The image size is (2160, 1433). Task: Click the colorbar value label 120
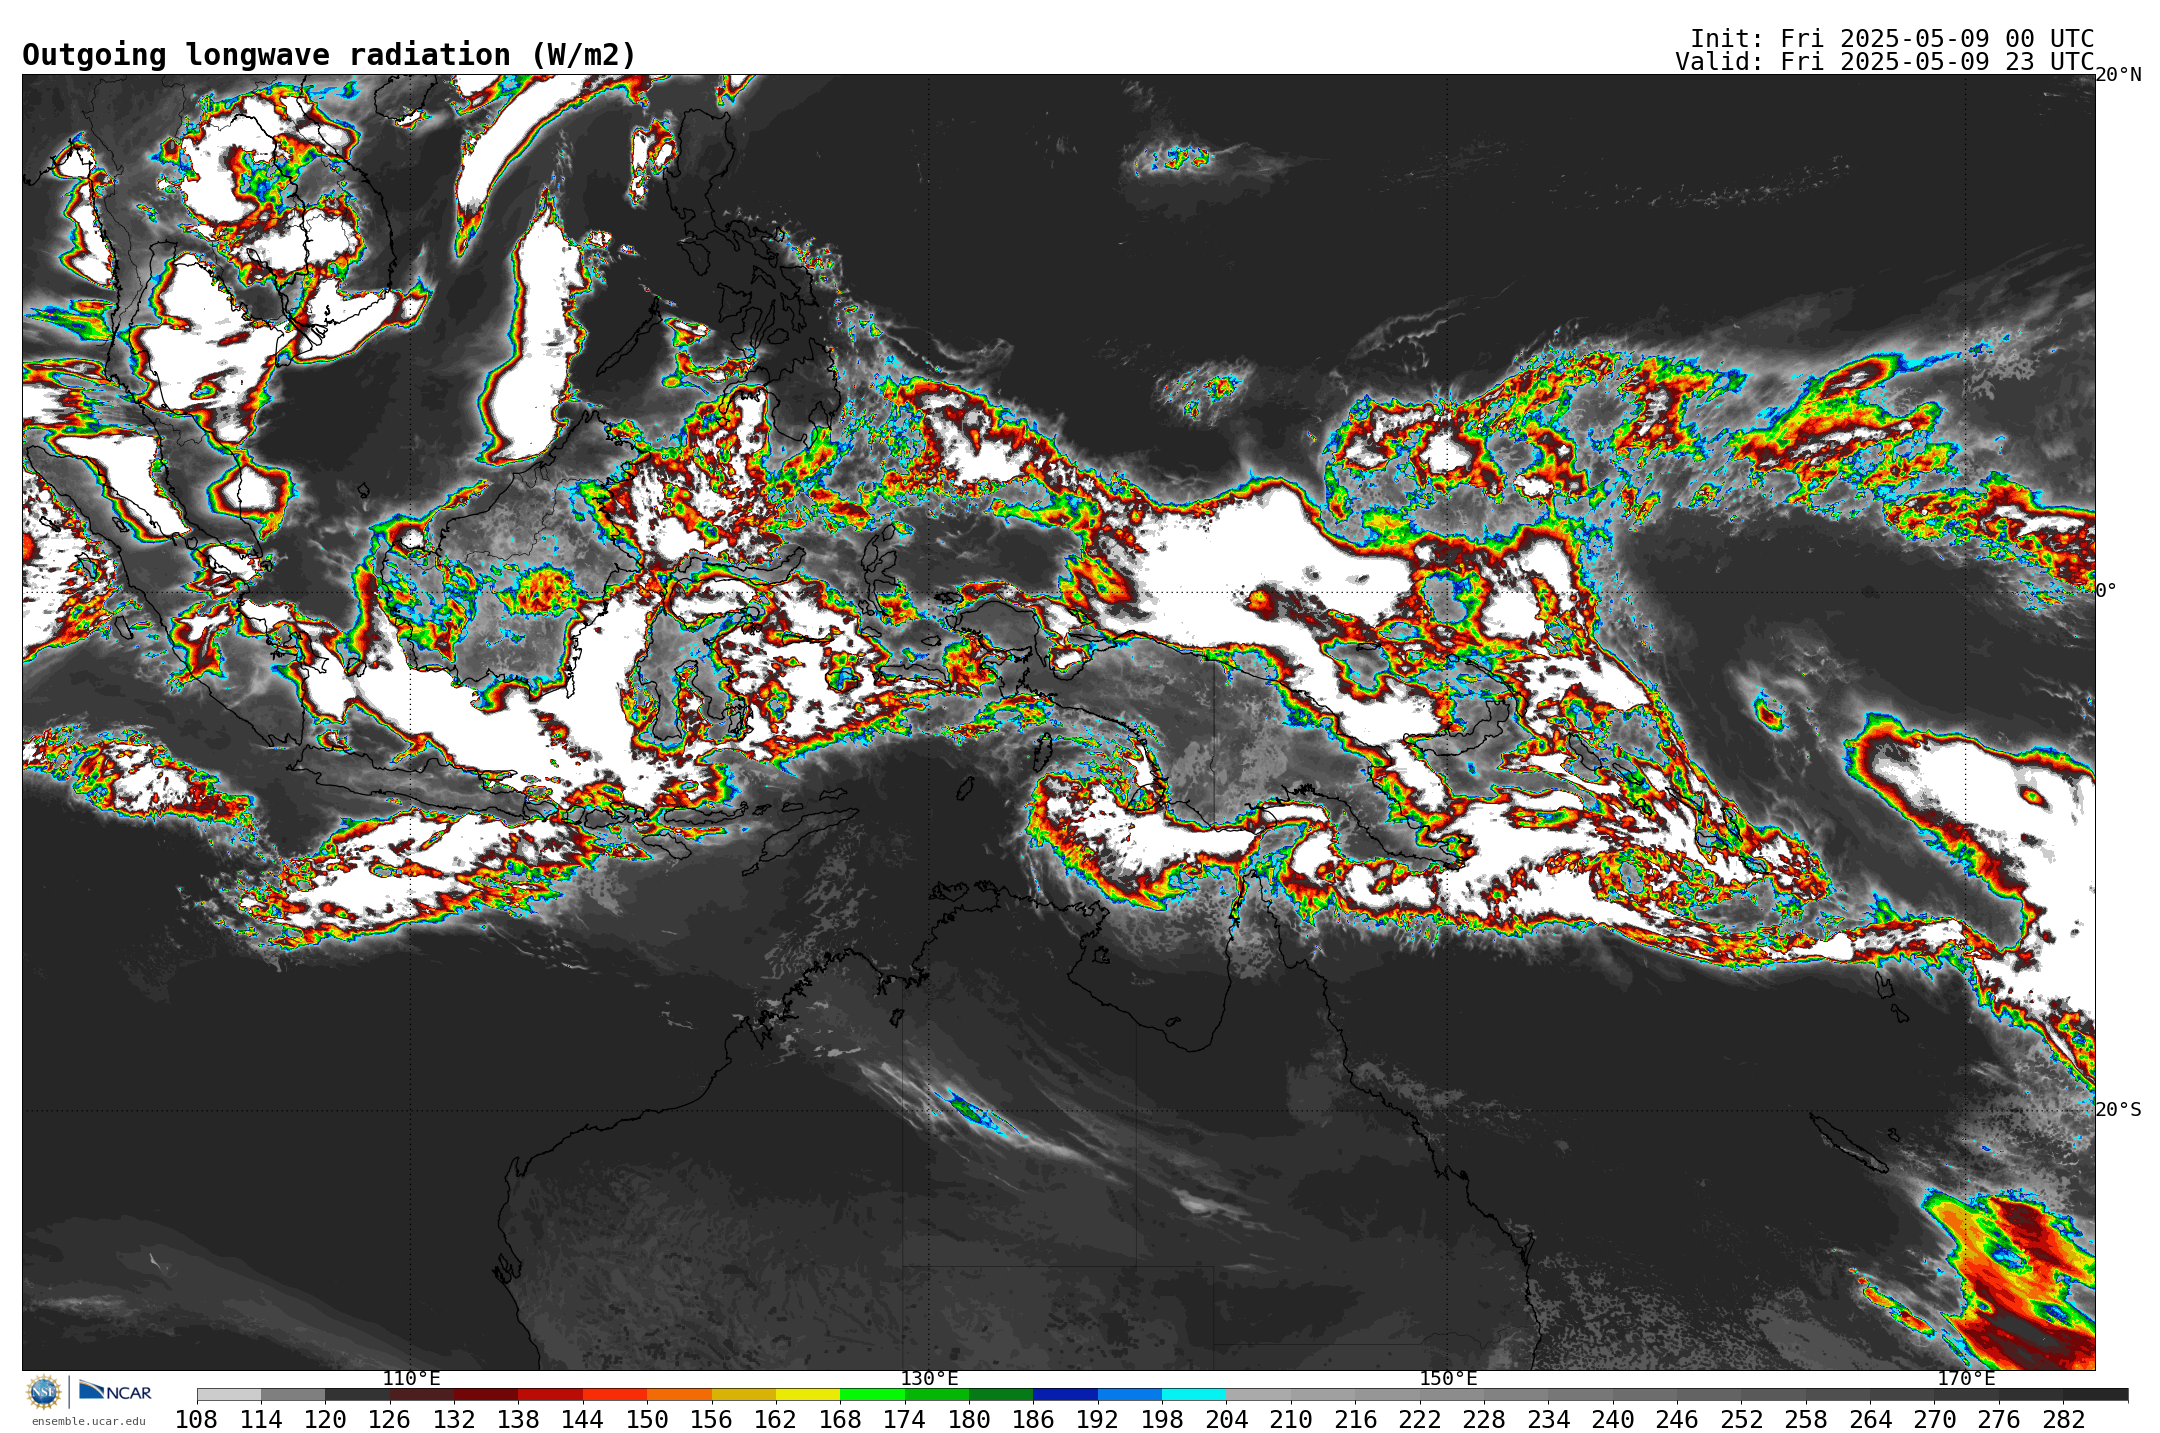coord(325,1420)
